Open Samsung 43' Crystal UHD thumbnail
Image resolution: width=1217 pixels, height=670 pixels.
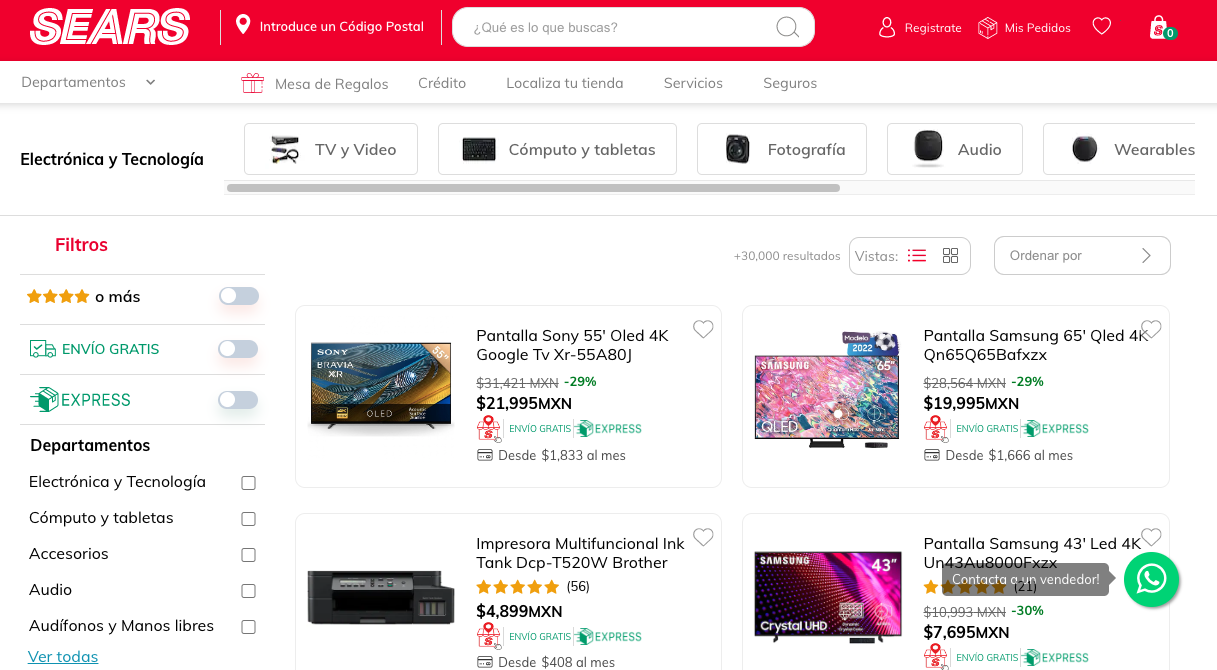[828, 597]
